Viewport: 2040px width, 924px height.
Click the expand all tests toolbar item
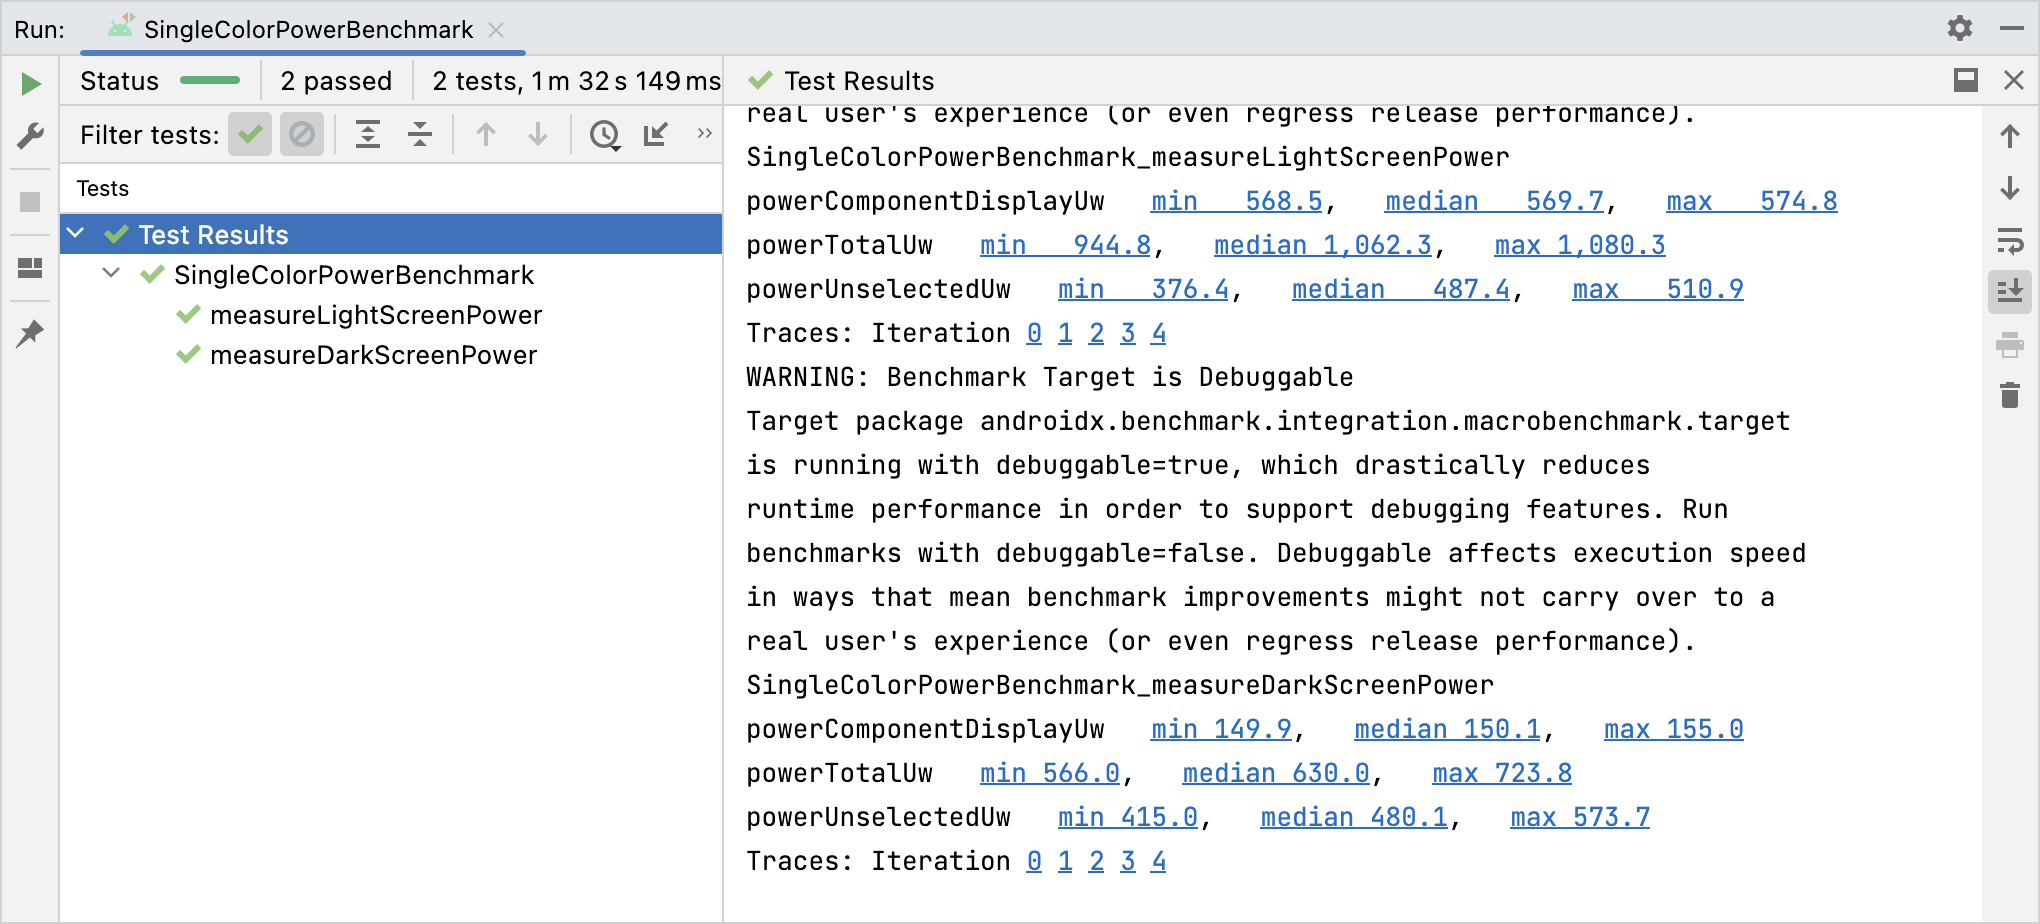[x=368, y=134]
